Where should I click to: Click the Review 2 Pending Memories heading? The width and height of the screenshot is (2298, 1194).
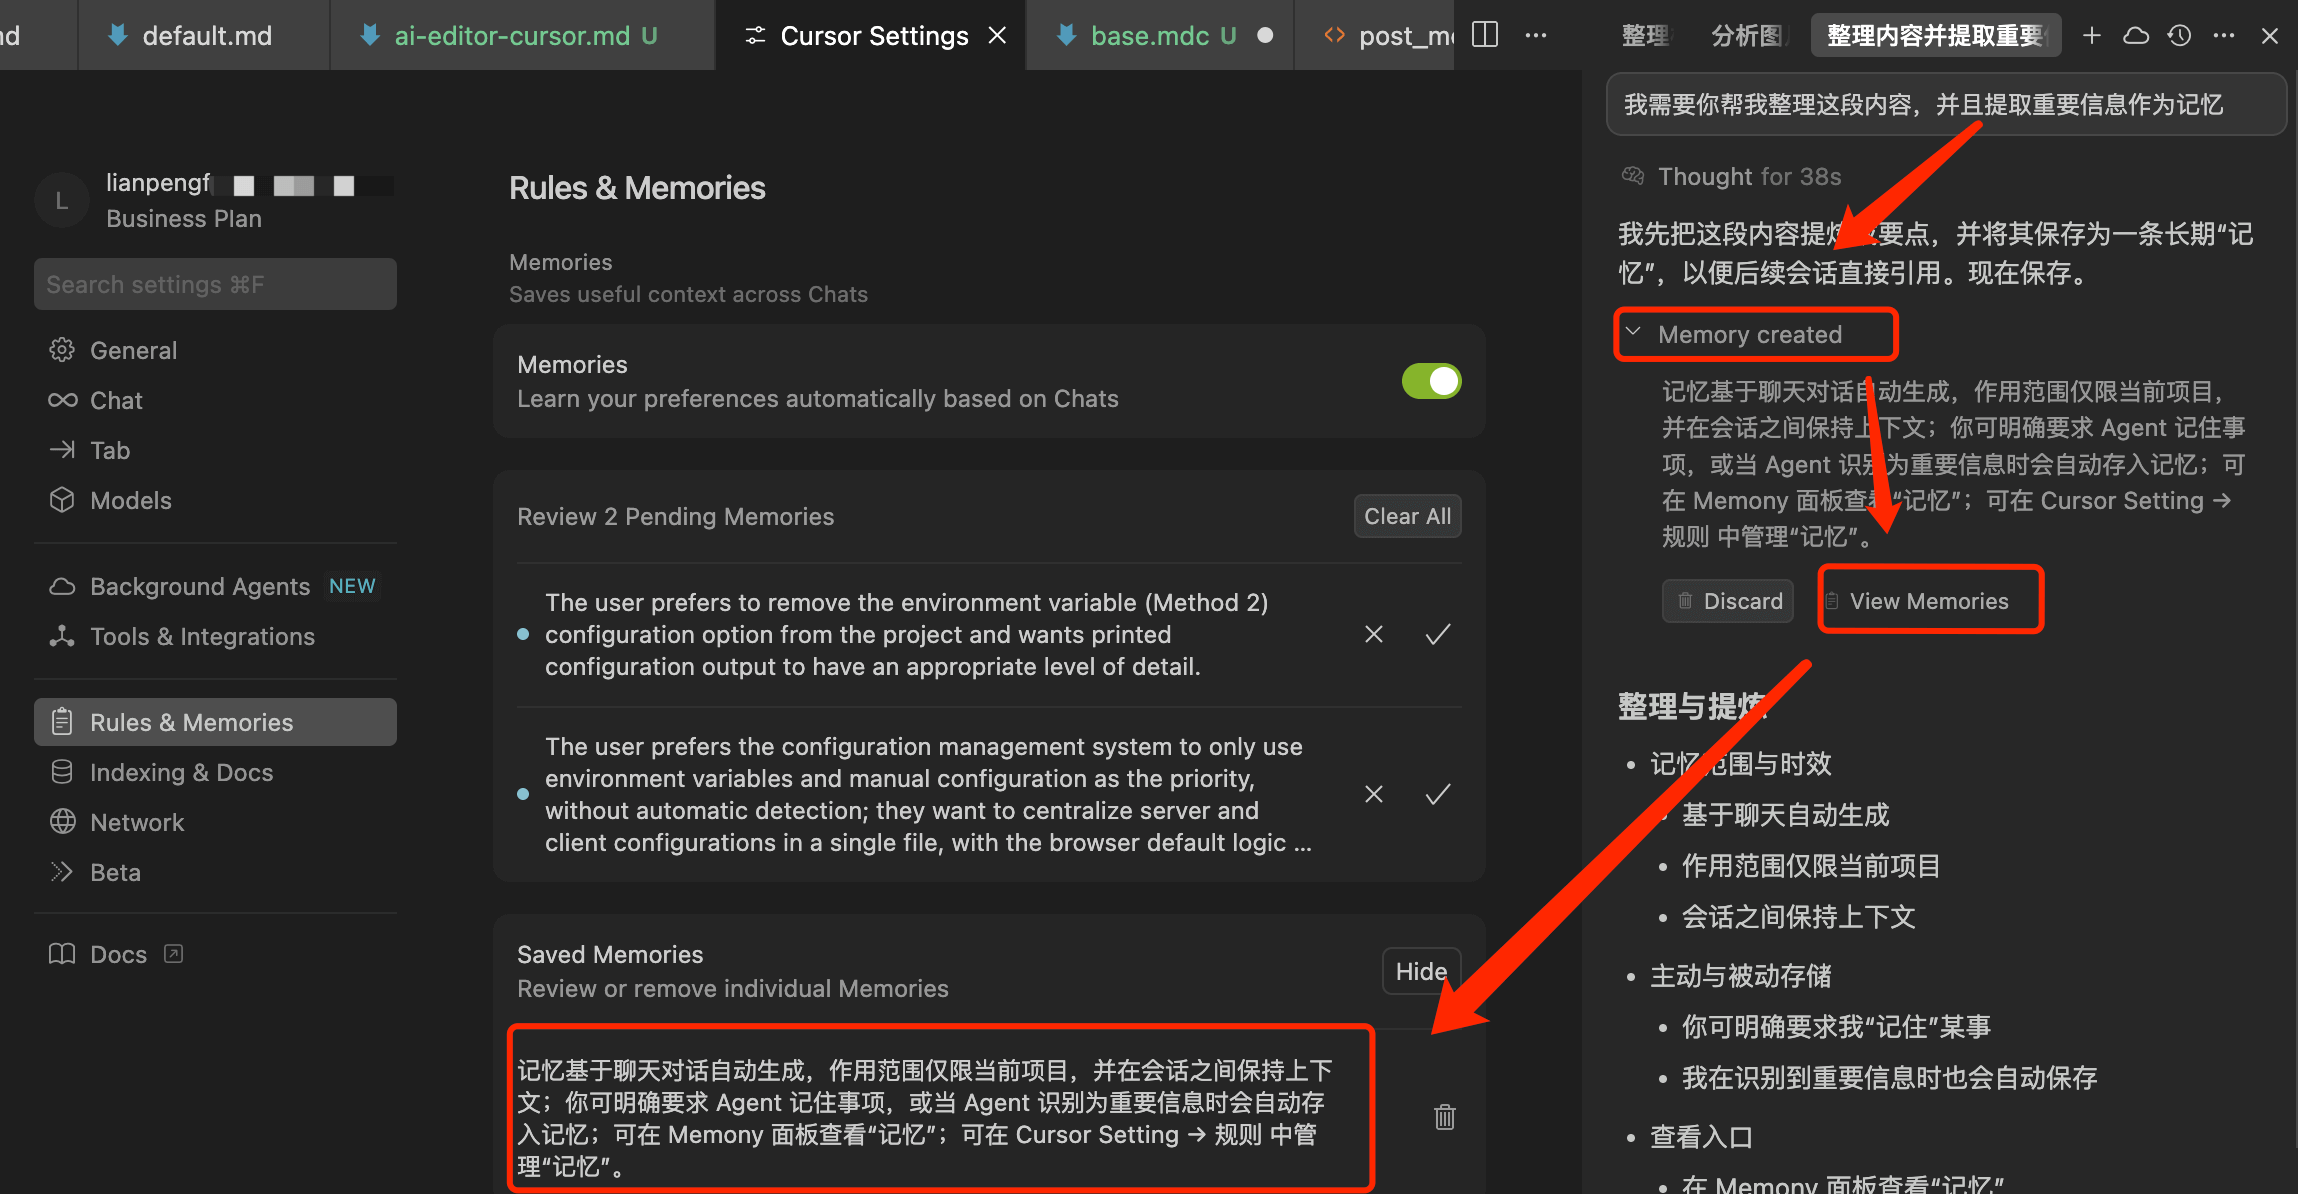675,516
